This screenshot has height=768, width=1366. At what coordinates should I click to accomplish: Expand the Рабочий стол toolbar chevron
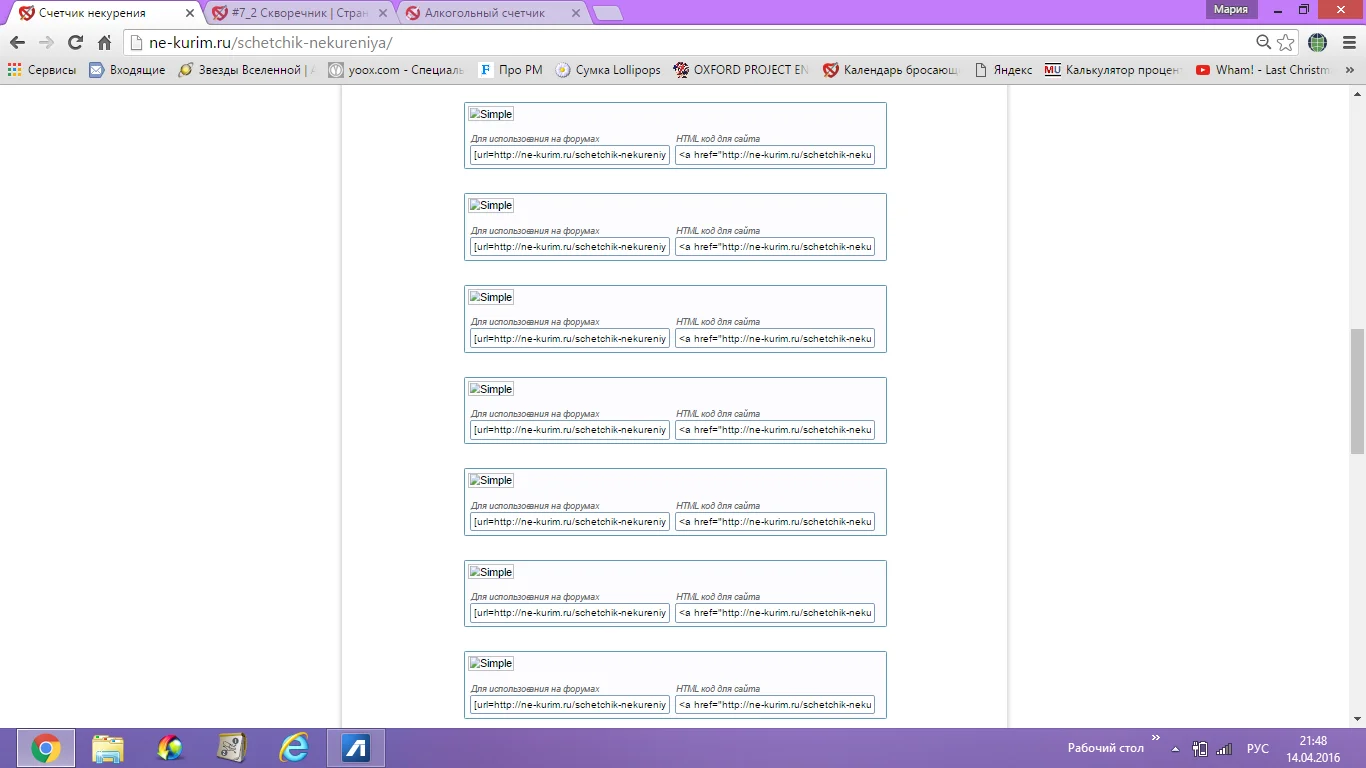click(x=1156, y=738)
